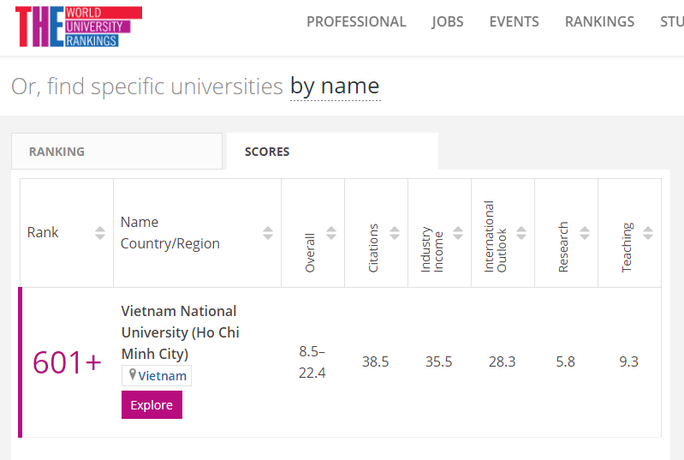Open the 'by name' search selector
The height and width of the screenshot is (460, 684).
coord(335,87)
